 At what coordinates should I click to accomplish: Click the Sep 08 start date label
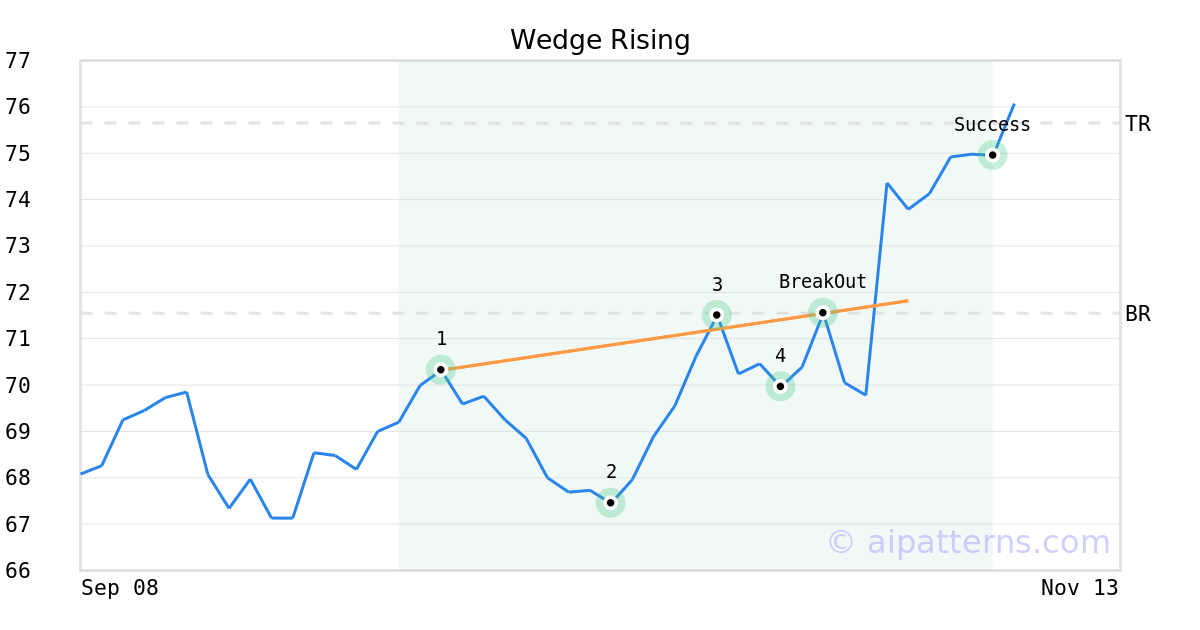tap(120, 588)
